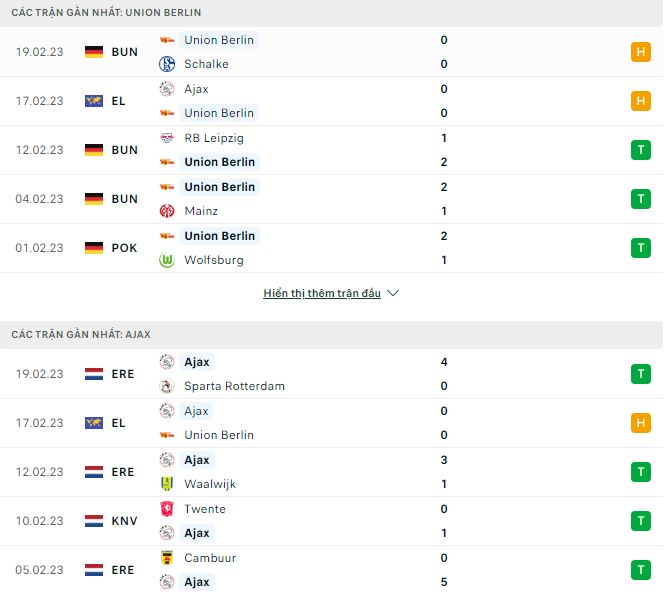This screenshot has height=594, width=672.
Task: Click the RB Leipzig club logo
Action: (167, 138)
